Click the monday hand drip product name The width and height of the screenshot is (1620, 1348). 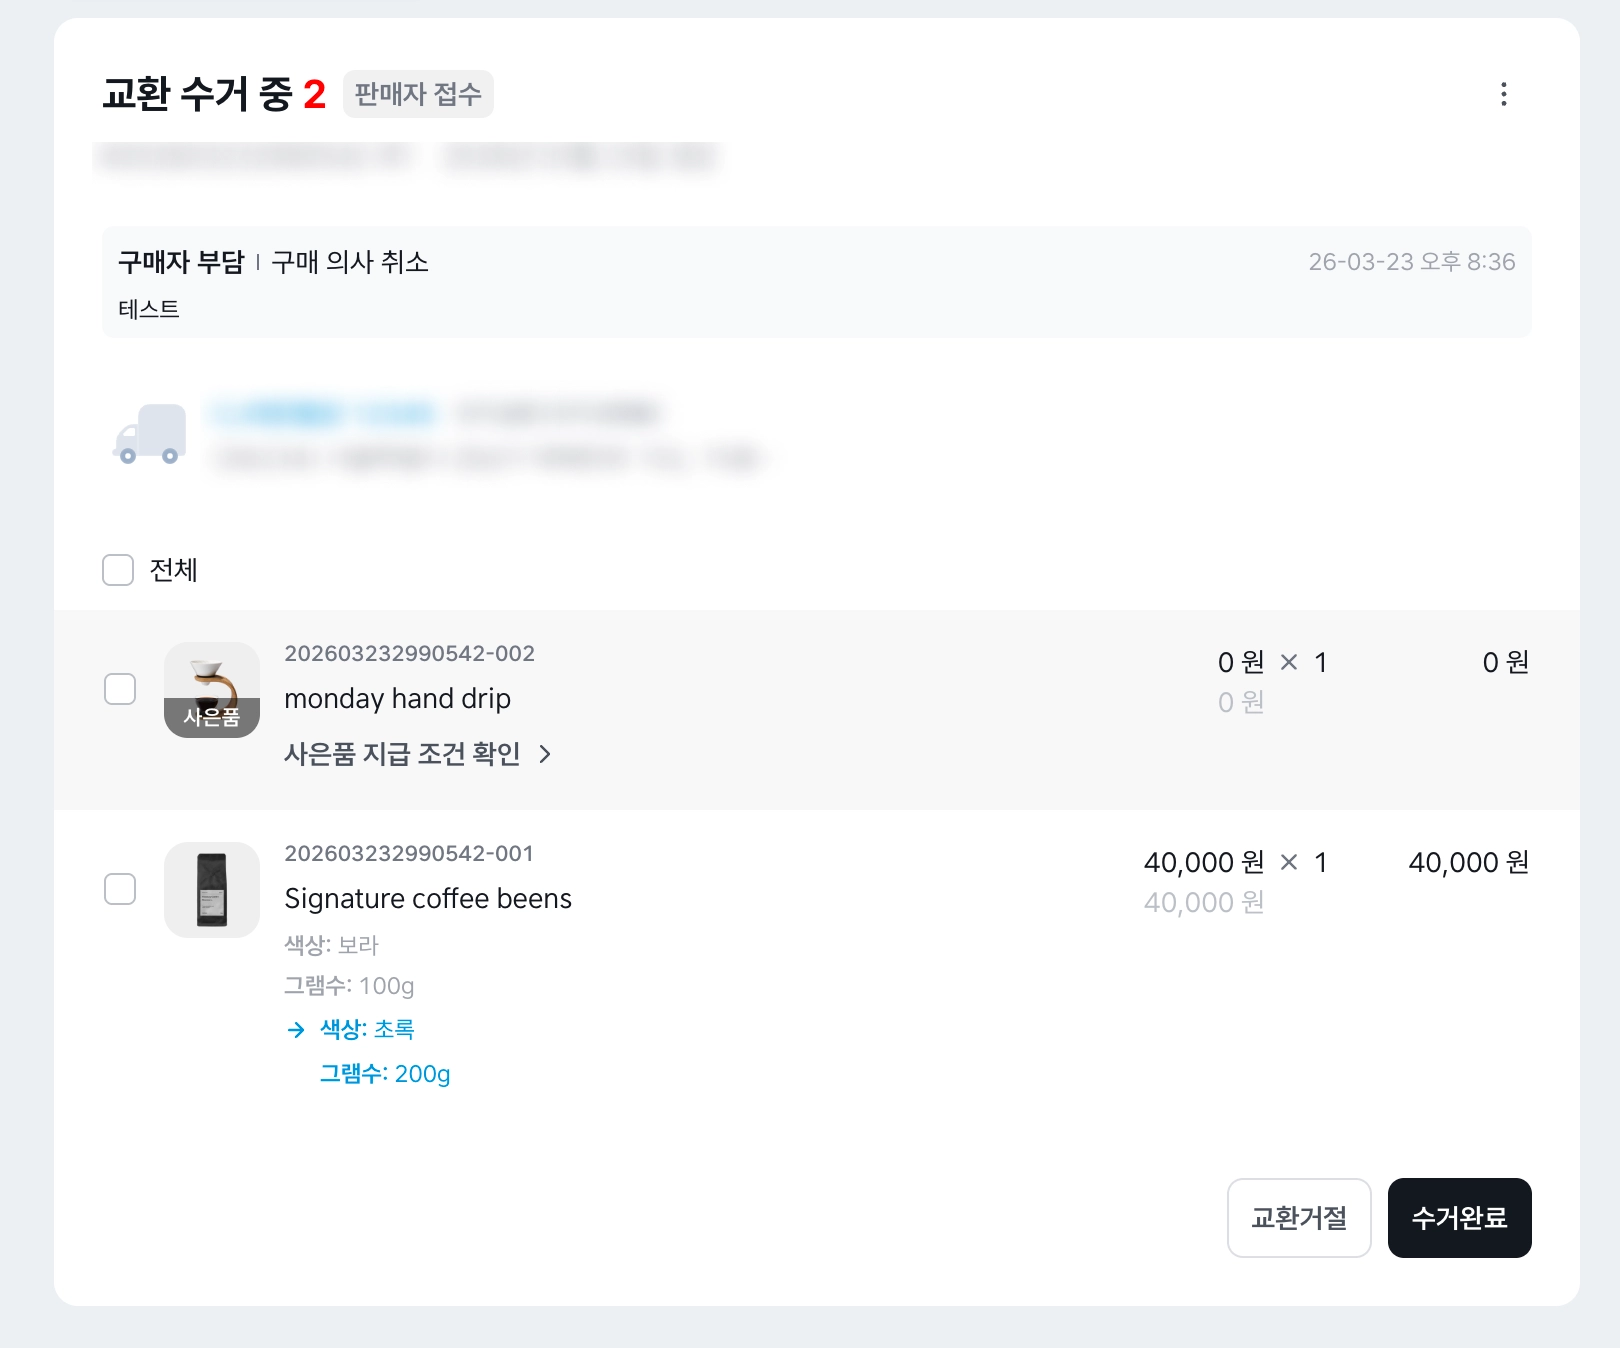point(397,699)
